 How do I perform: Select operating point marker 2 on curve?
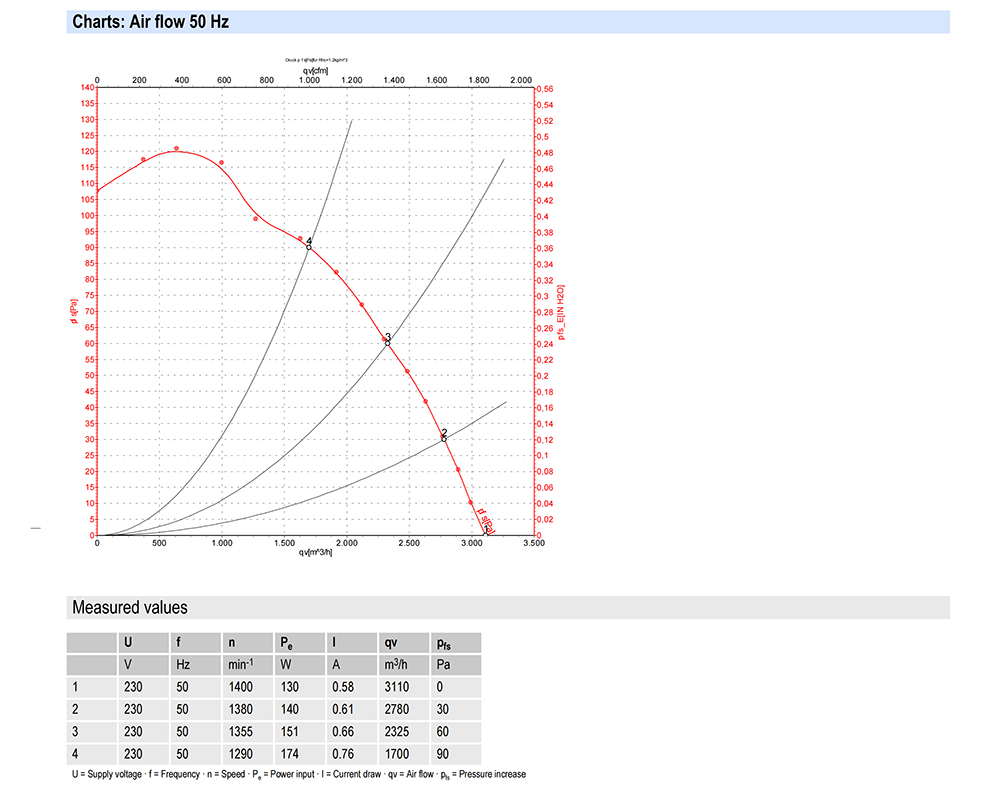pos(444,439)
